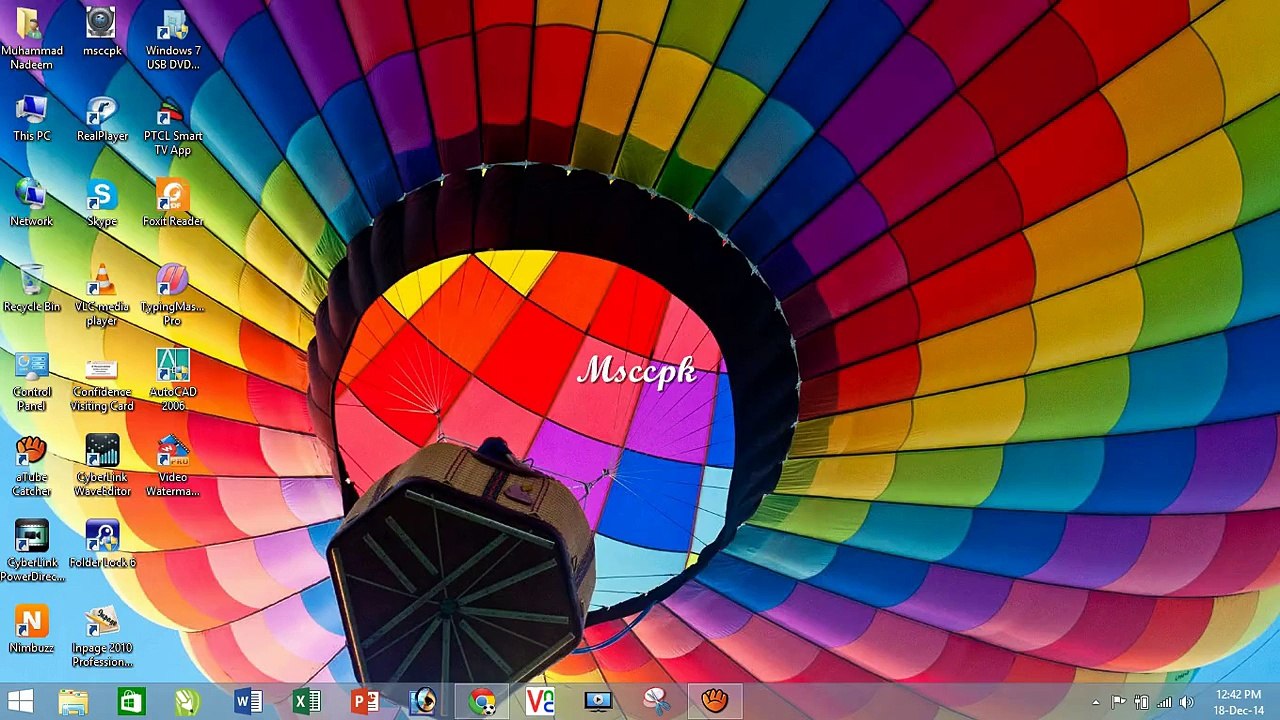Open the VNC taskbar icon
Screen dimensions: 1280x720
[540, 701]
